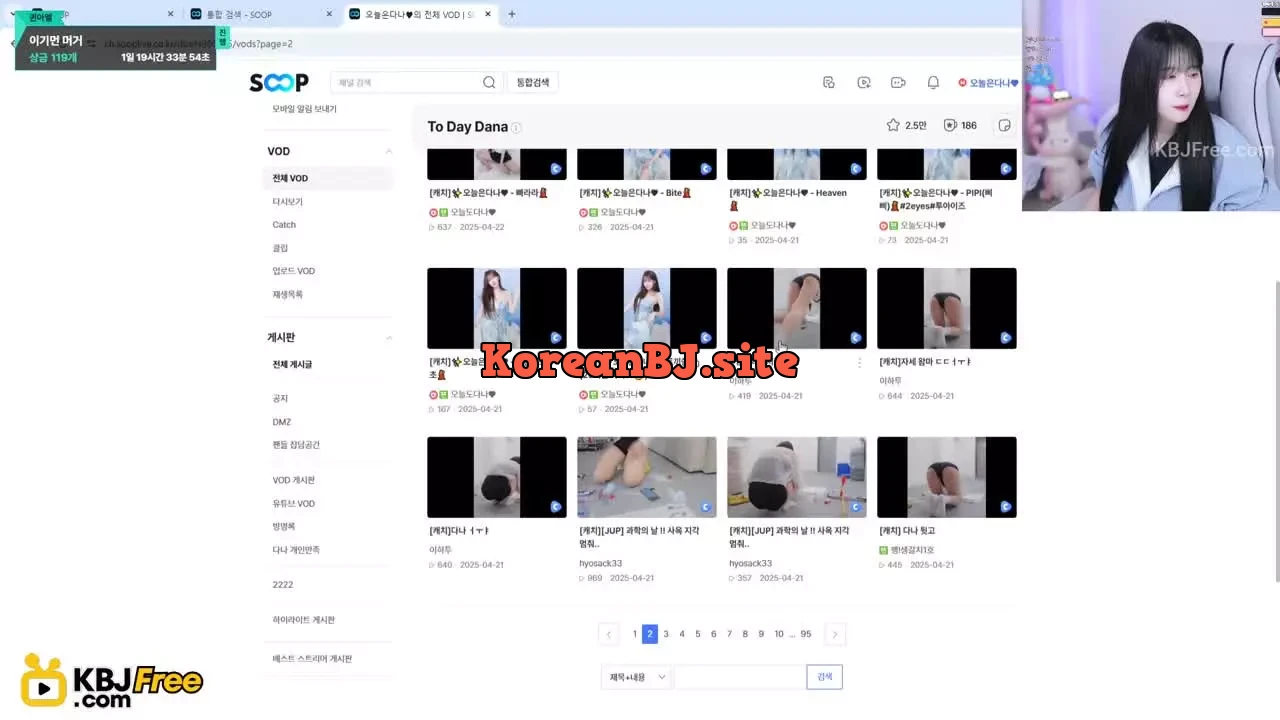Select 재생목록 in the sidebar
Screen dimensions: 1280x720
coord(287,294)
